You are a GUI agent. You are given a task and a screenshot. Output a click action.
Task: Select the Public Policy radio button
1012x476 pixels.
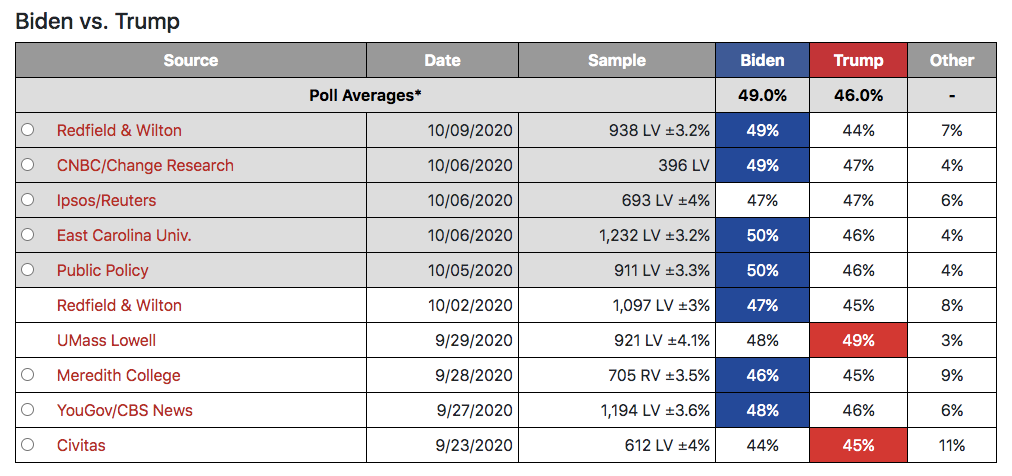(x=27, y=270)
